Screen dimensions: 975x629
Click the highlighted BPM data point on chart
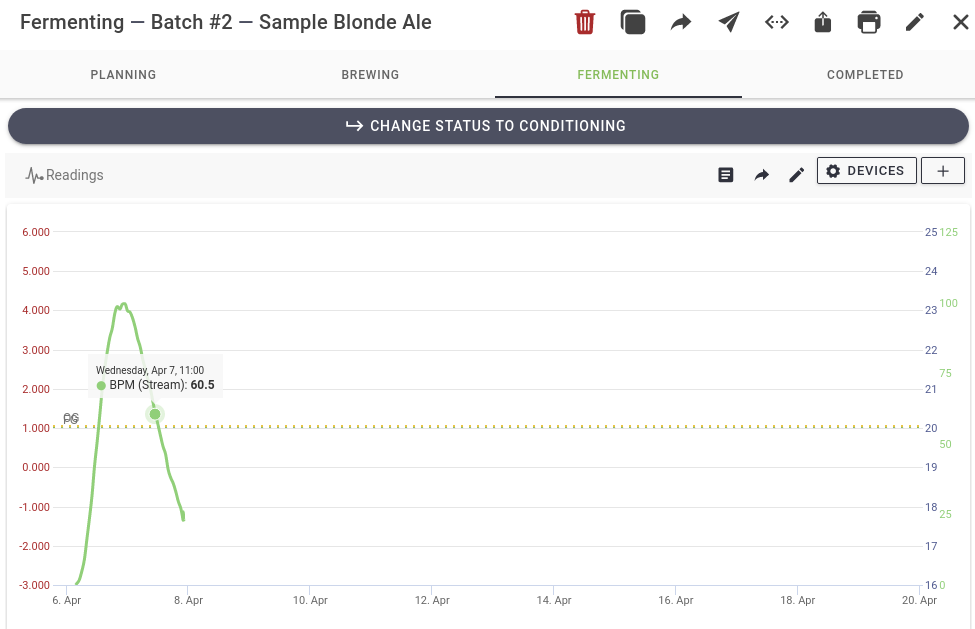coord(155,414)
